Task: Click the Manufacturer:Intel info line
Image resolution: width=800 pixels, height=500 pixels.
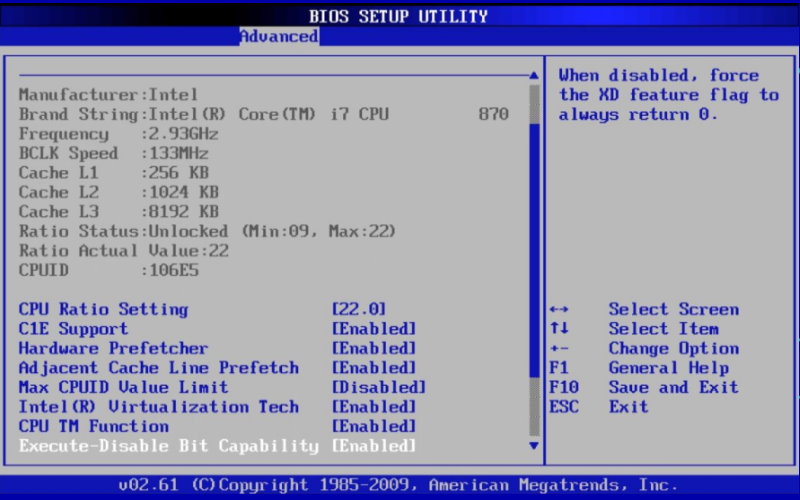Action: click(108, 94)
